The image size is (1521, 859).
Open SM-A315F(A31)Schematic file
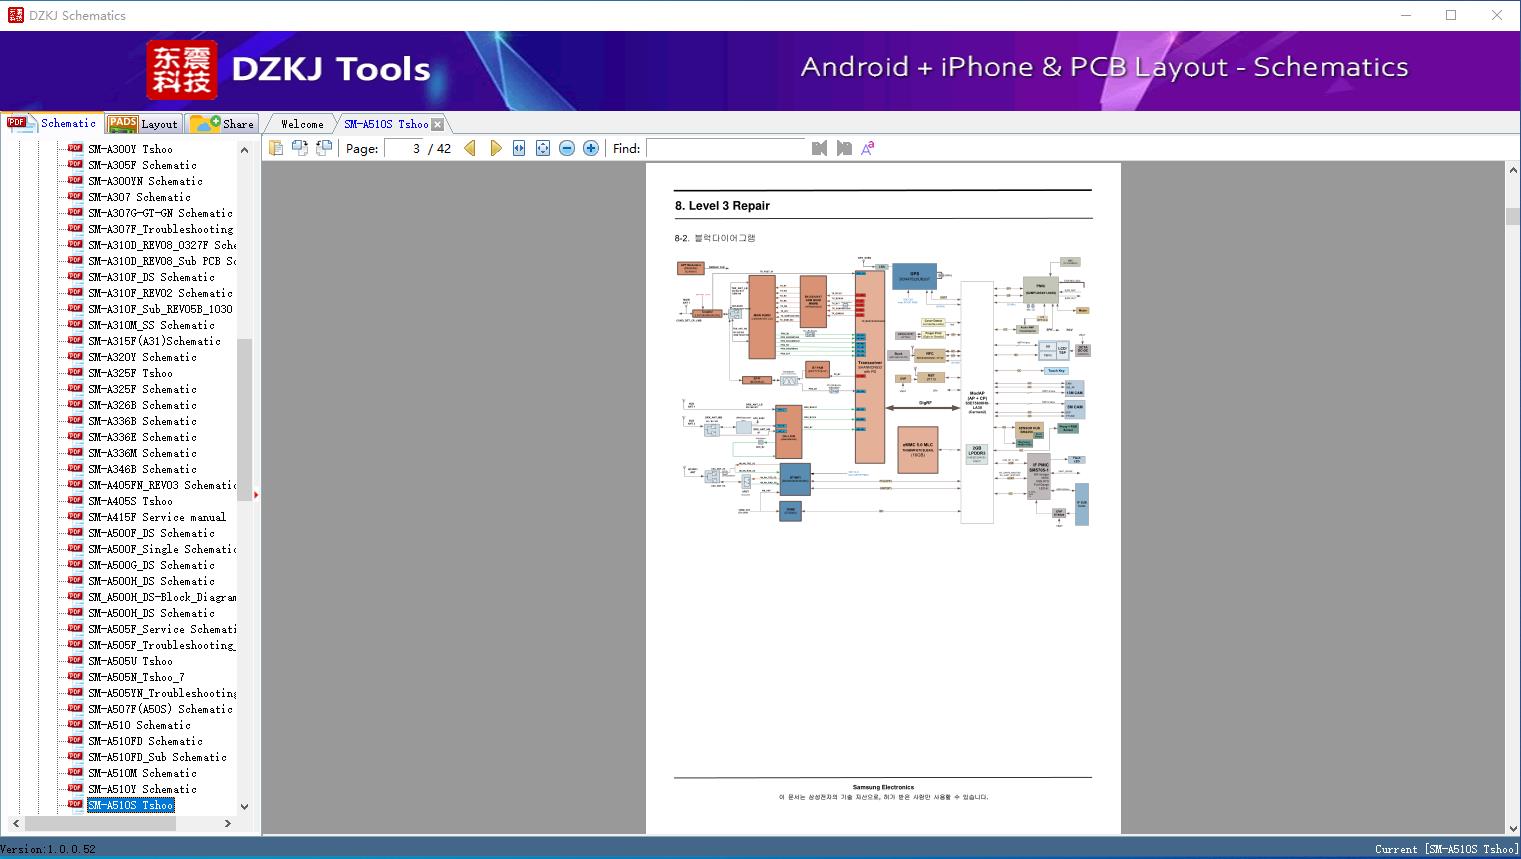(154, 341)
